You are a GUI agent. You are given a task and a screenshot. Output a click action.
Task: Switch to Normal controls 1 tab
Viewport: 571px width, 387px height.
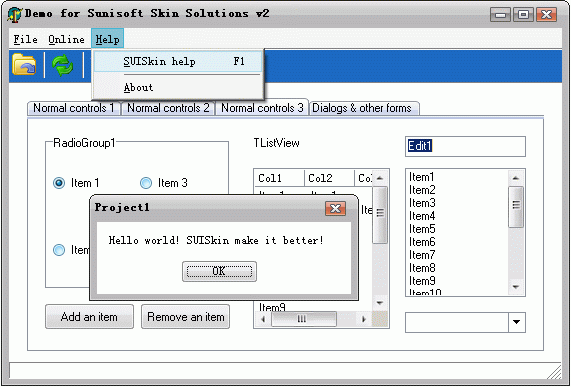click(x=74, y=108)
